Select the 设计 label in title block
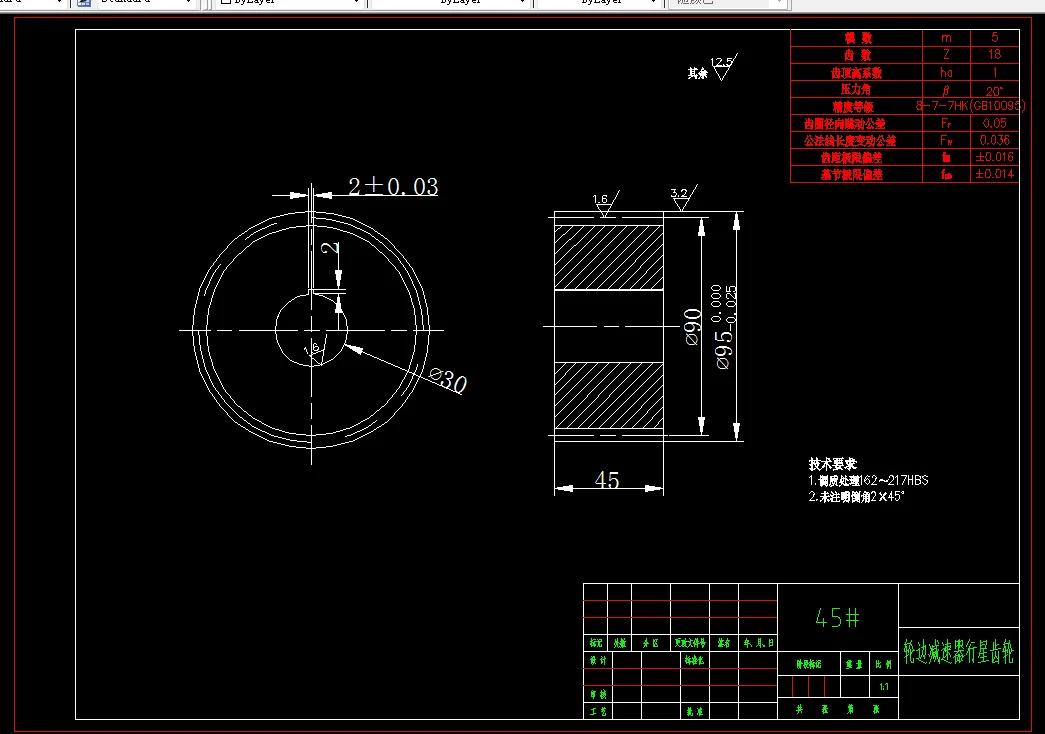The image size is (1045, 734). (x=598, y=660)
